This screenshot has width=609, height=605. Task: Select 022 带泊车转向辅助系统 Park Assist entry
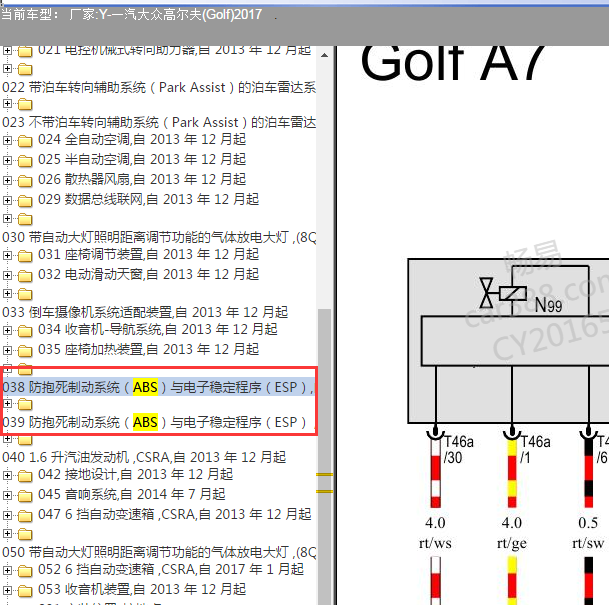click(x=159, y=87)
